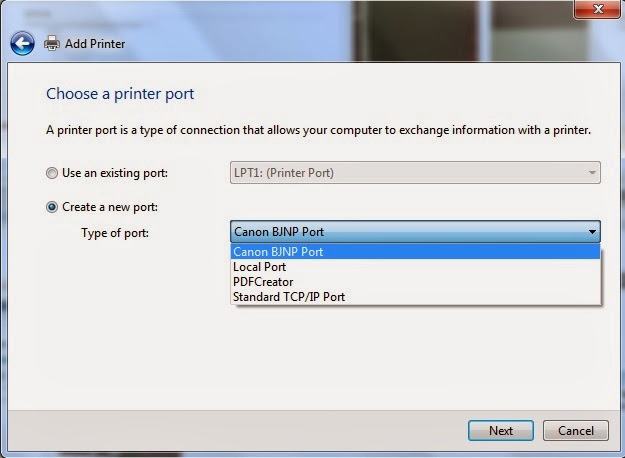Click the Type of port dropdown arrow
The height and width of the screenshot is (458, 625).
pyautogui.click(x=592, y=232)
